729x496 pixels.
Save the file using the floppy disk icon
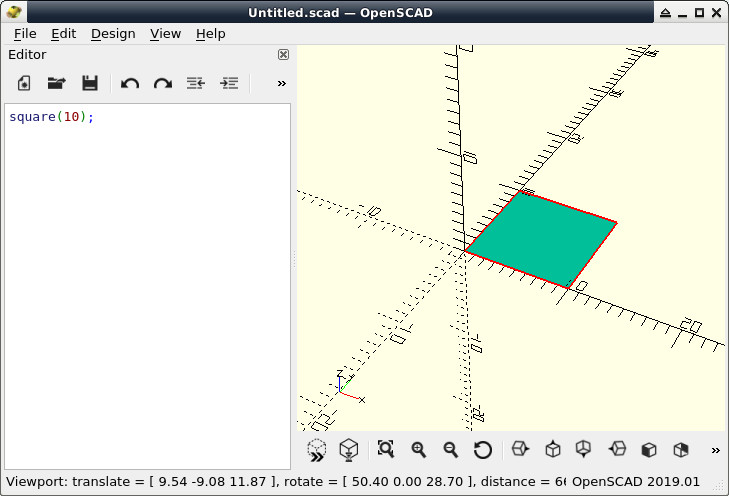pyautogui.click(x=90, y=83)
